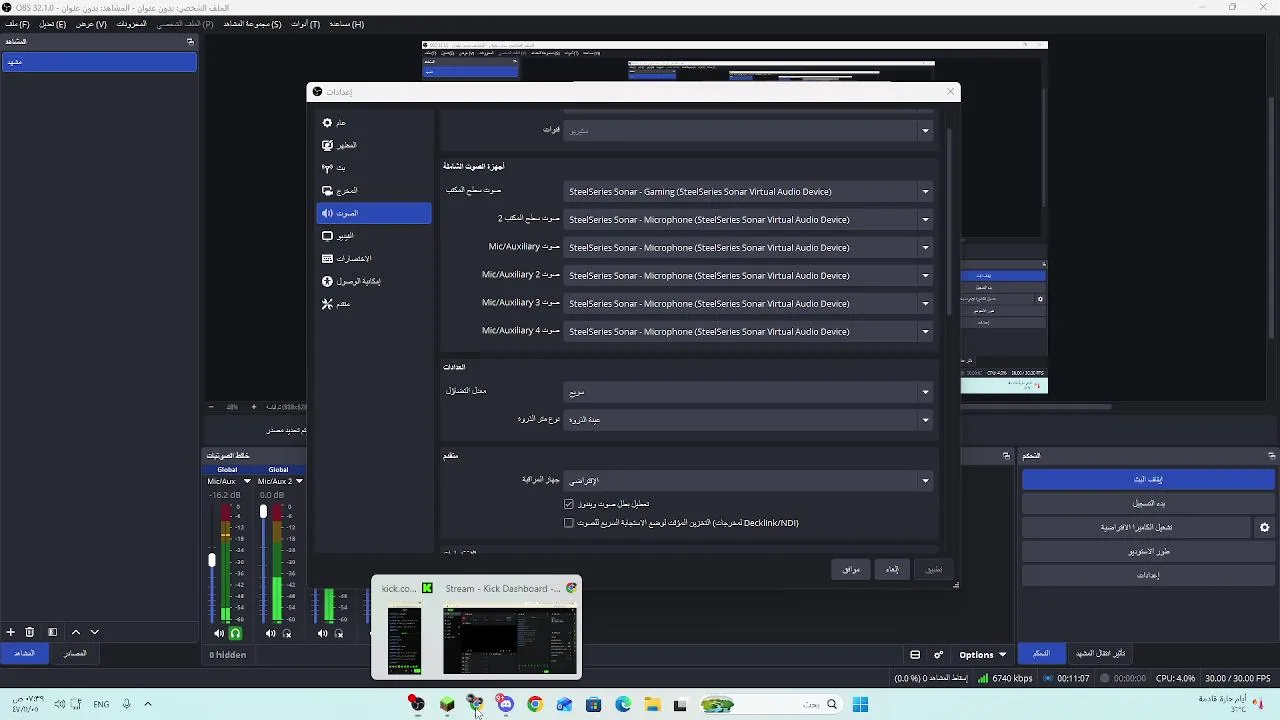Image resolution: width=1280 pixels, height=720 pixels.
Task: Open the Help menu
Action: 346,24
